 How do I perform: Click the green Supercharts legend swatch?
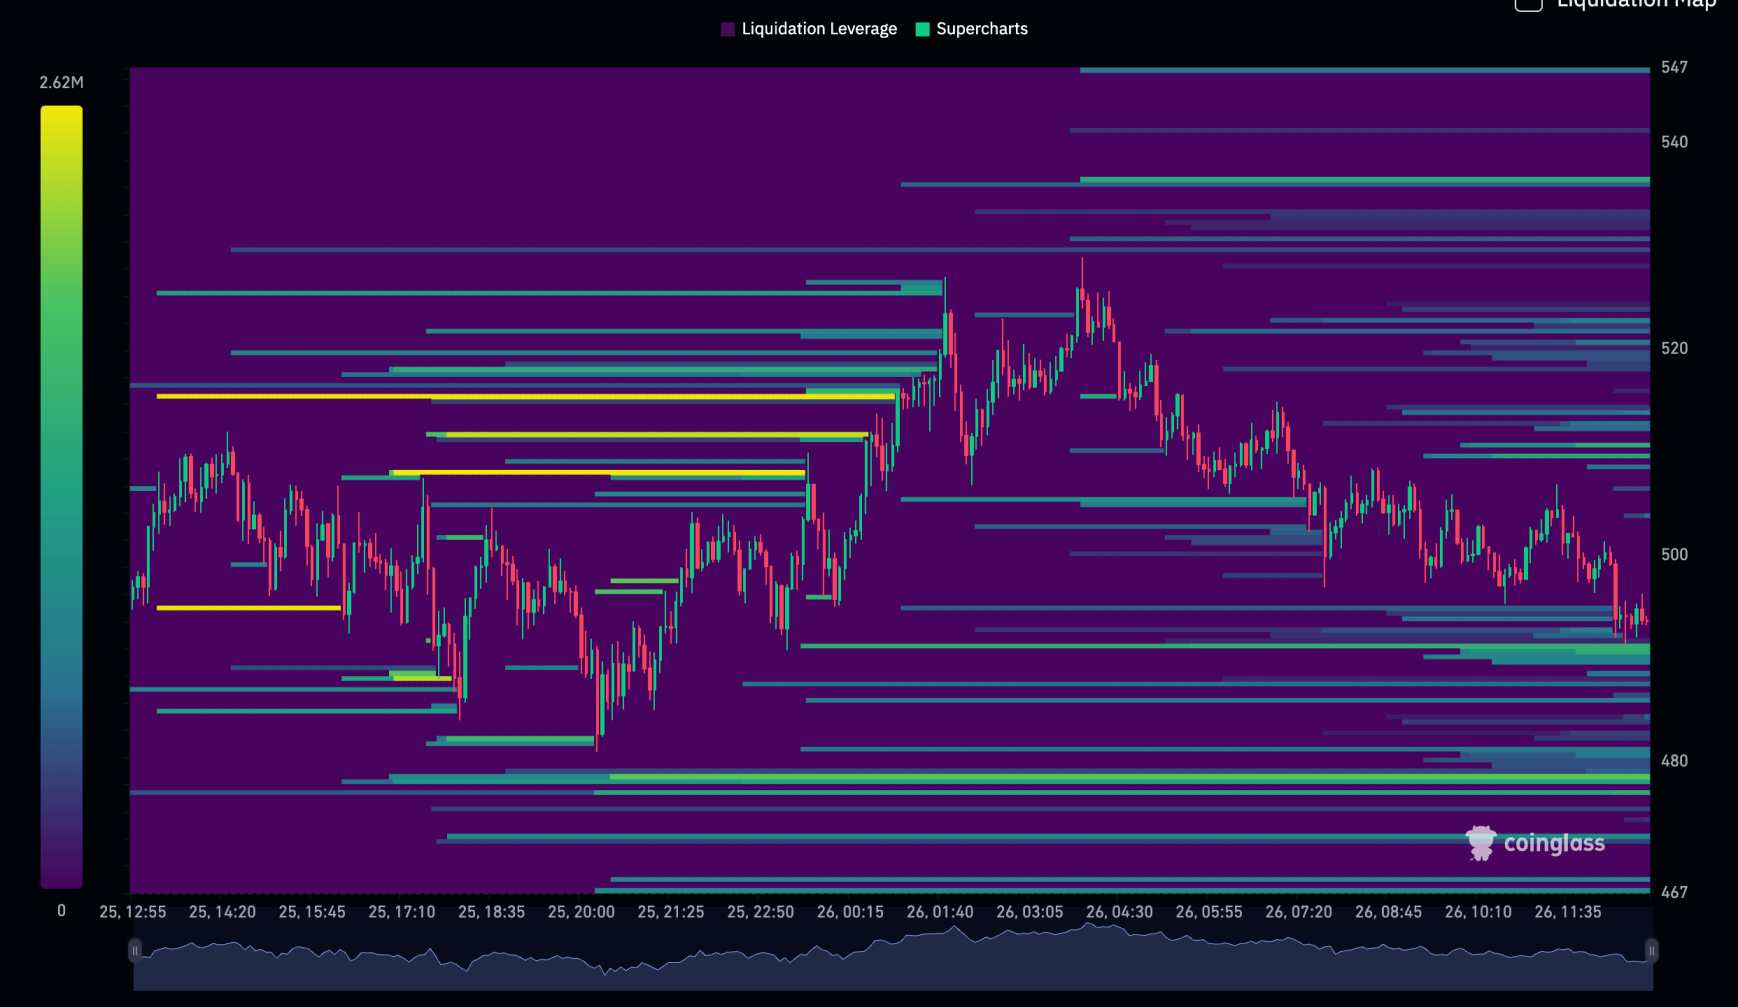click(921, 28)
